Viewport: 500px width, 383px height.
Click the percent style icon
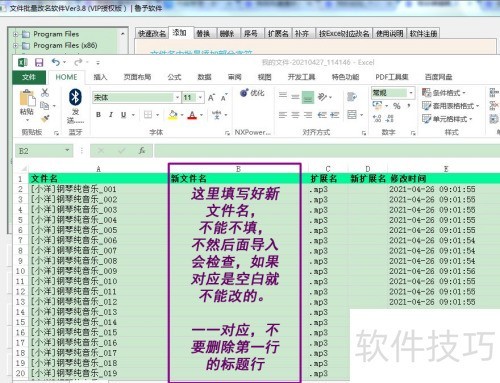pos(397,106)
